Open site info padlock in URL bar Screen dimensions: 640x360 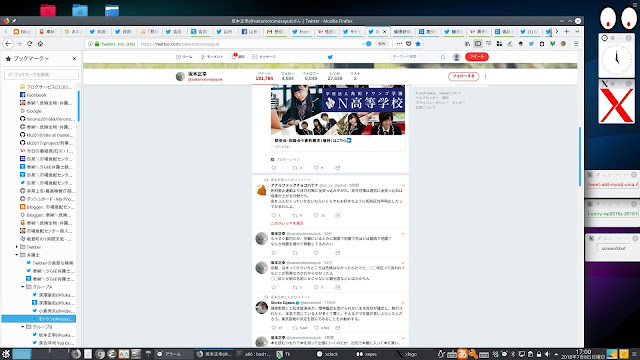(97, 44)
